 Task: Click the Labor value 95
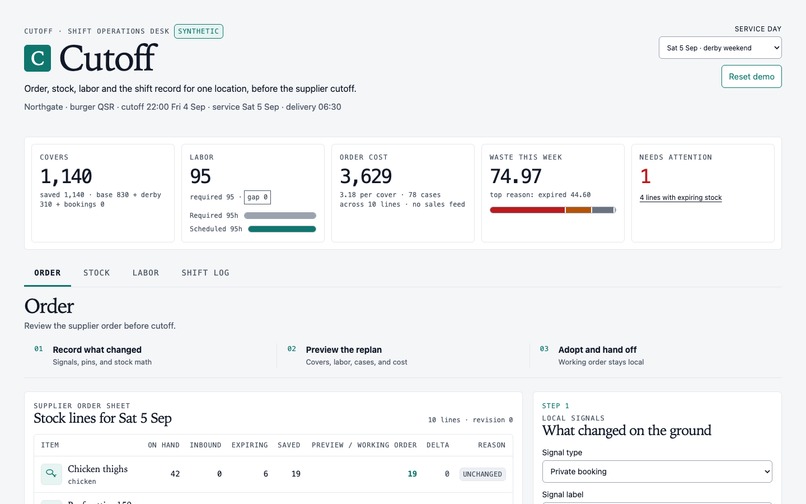click(200, 176)
